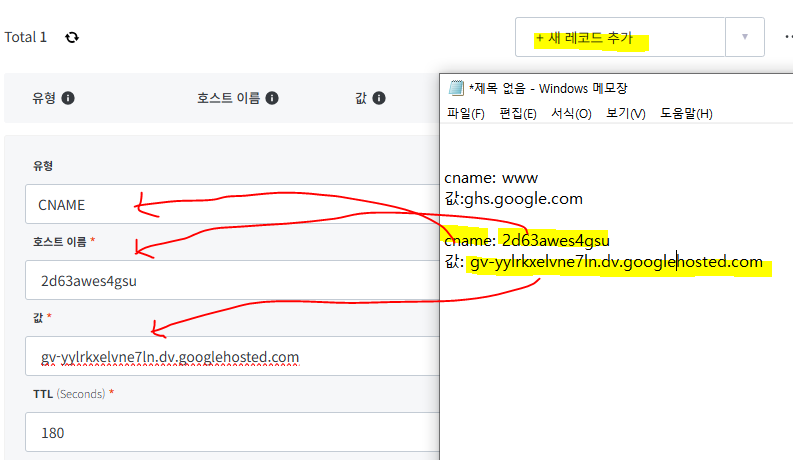Click the '값:ghs.google.com' line in Notepad
Image resolution: width=793 pixels, height=460 pixels.
pyautogui.click(x=513, y=199)
